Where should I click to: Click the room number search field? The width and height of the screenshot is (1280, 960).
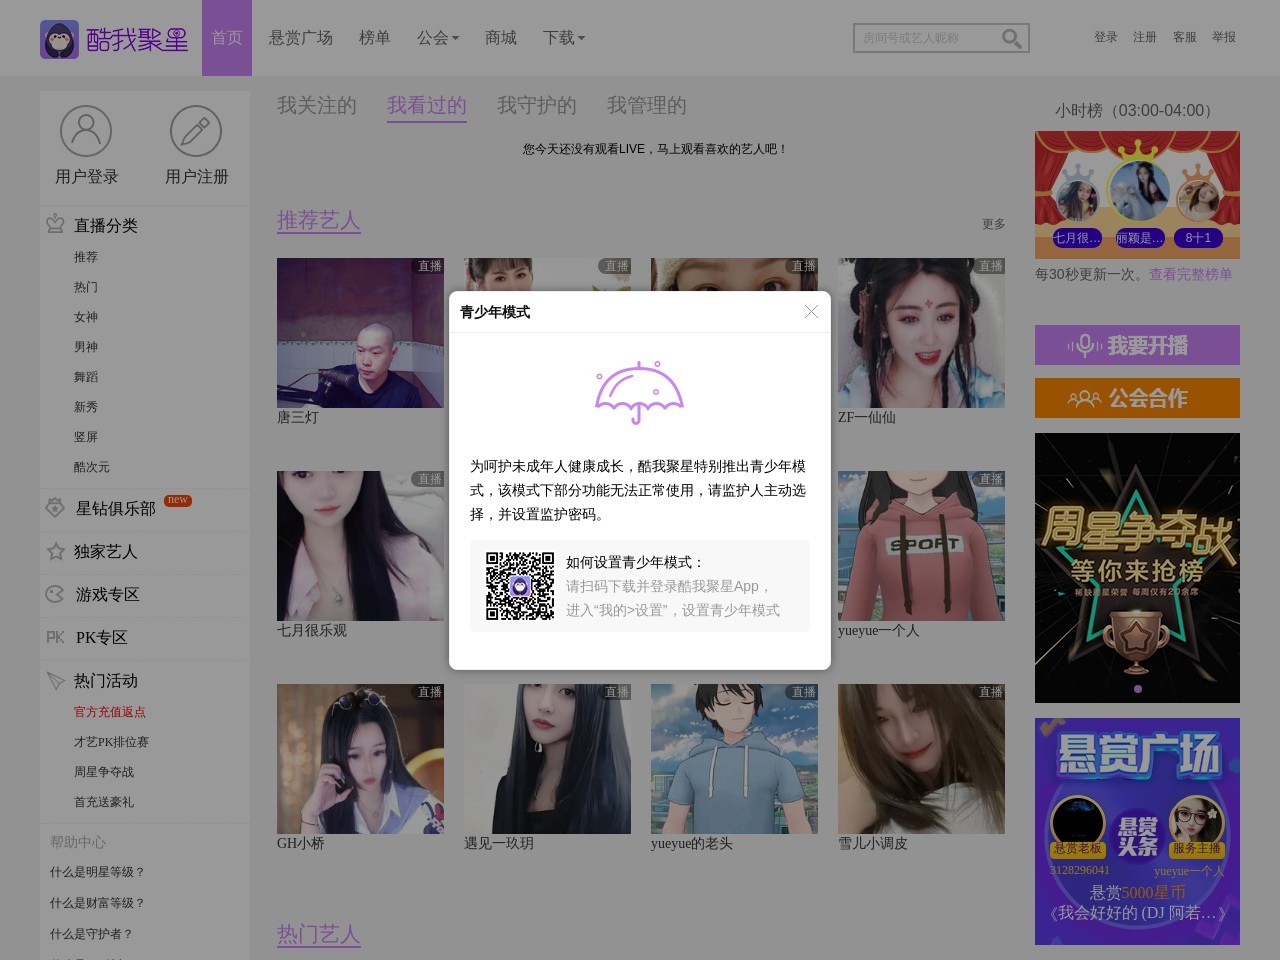(925, 38)
